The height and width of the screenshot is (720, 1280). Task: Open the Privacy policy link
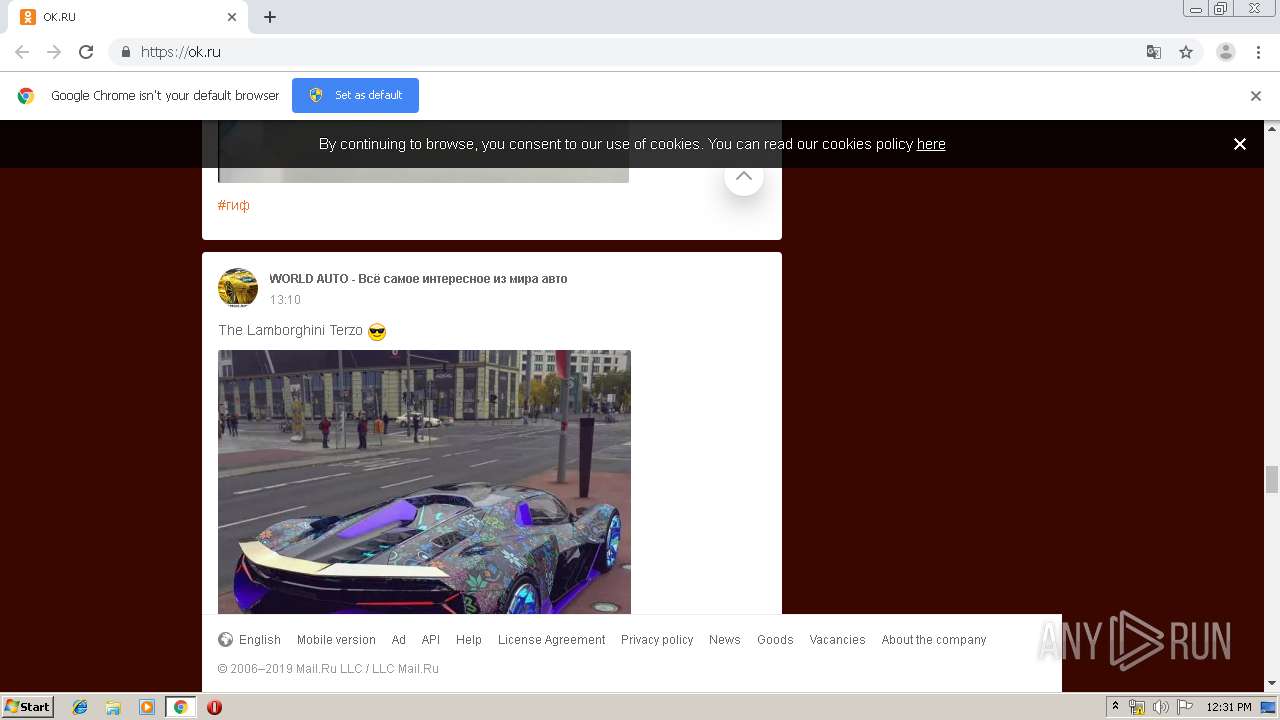click(x=657, y=640)
